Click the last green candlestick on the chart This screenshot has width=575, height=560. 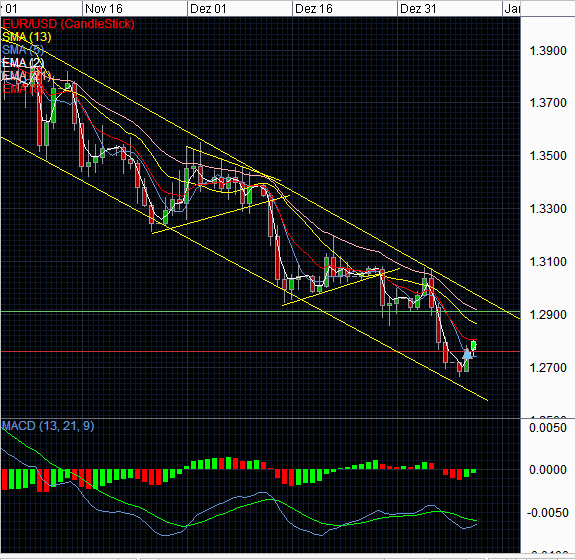pos(474,345)
